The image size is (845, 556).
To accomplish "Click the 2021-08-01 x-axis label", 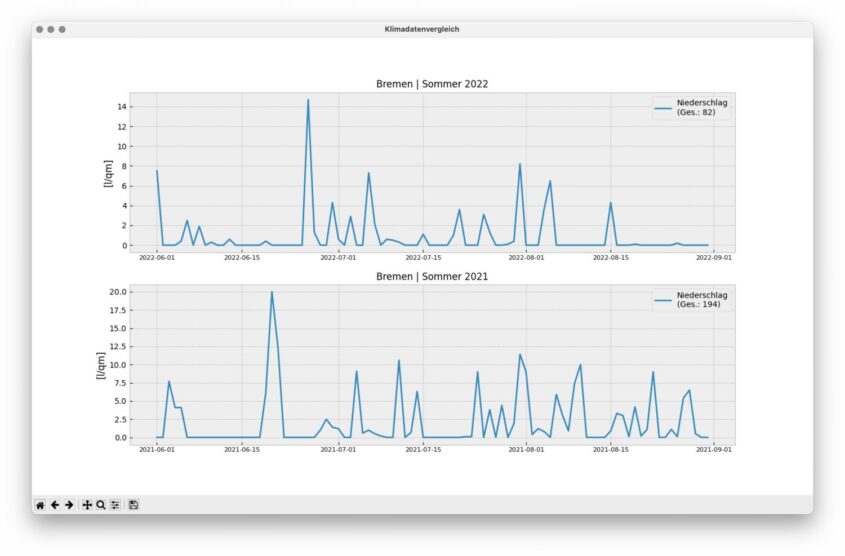I will tap(527, 449).
